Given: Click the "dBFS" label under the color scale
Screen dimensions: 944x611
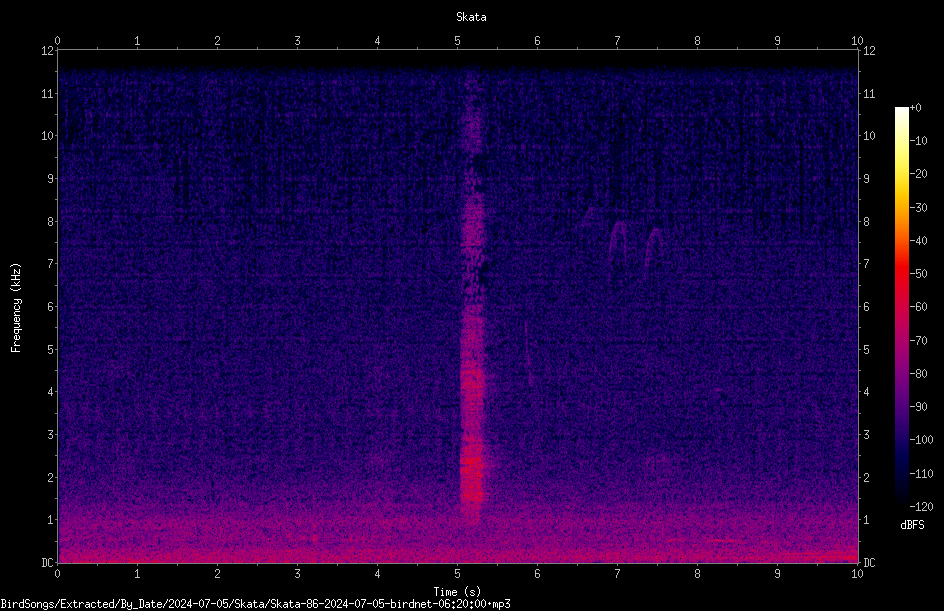Looking at the screenshot, I should [912, 525].
